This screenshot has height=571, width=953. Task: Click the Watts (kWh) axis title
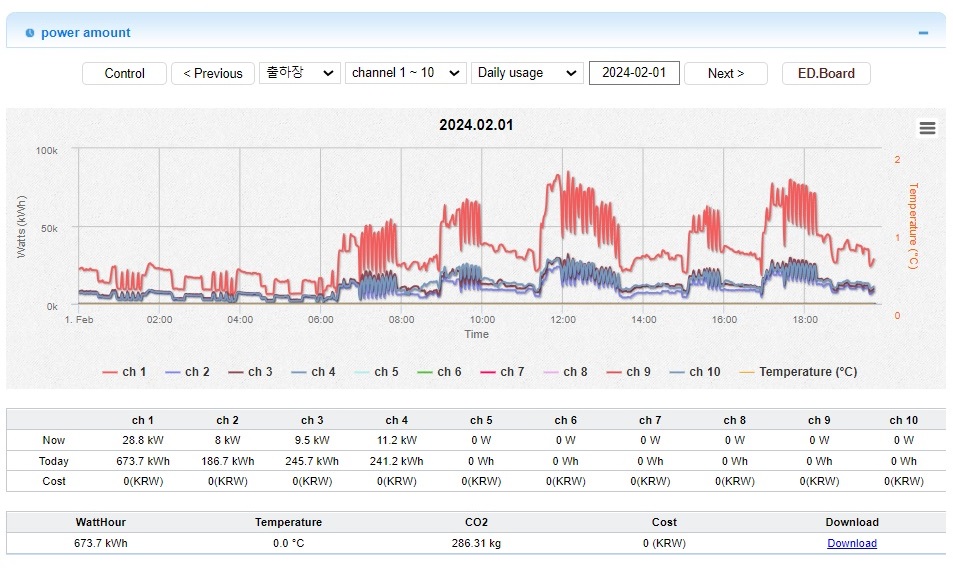point(21,227)
